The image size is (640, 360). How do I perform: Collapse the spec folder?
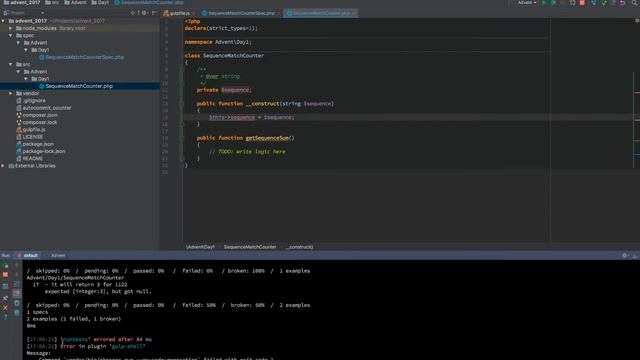coord(11,36)
